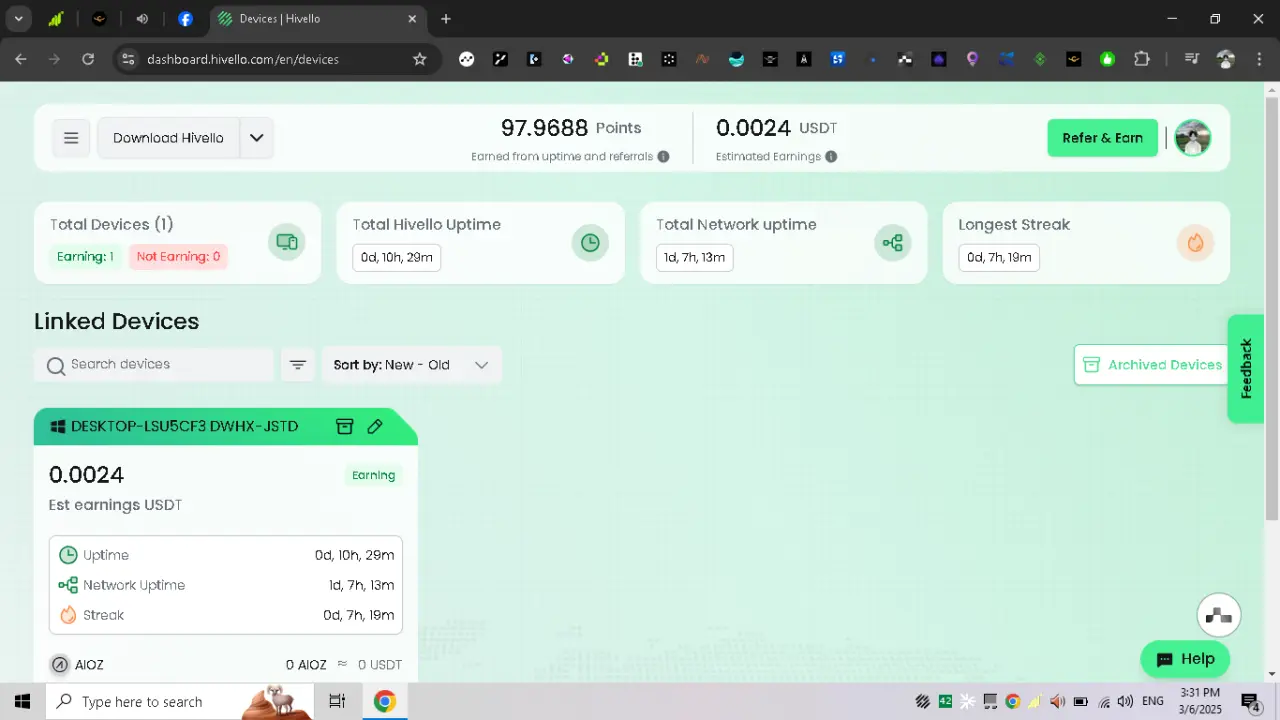The height and width of the screenshot is (720, 1280).
Task: Edit the DESKTOP-LSU5CF3 device name
Action: click(375, 426)
